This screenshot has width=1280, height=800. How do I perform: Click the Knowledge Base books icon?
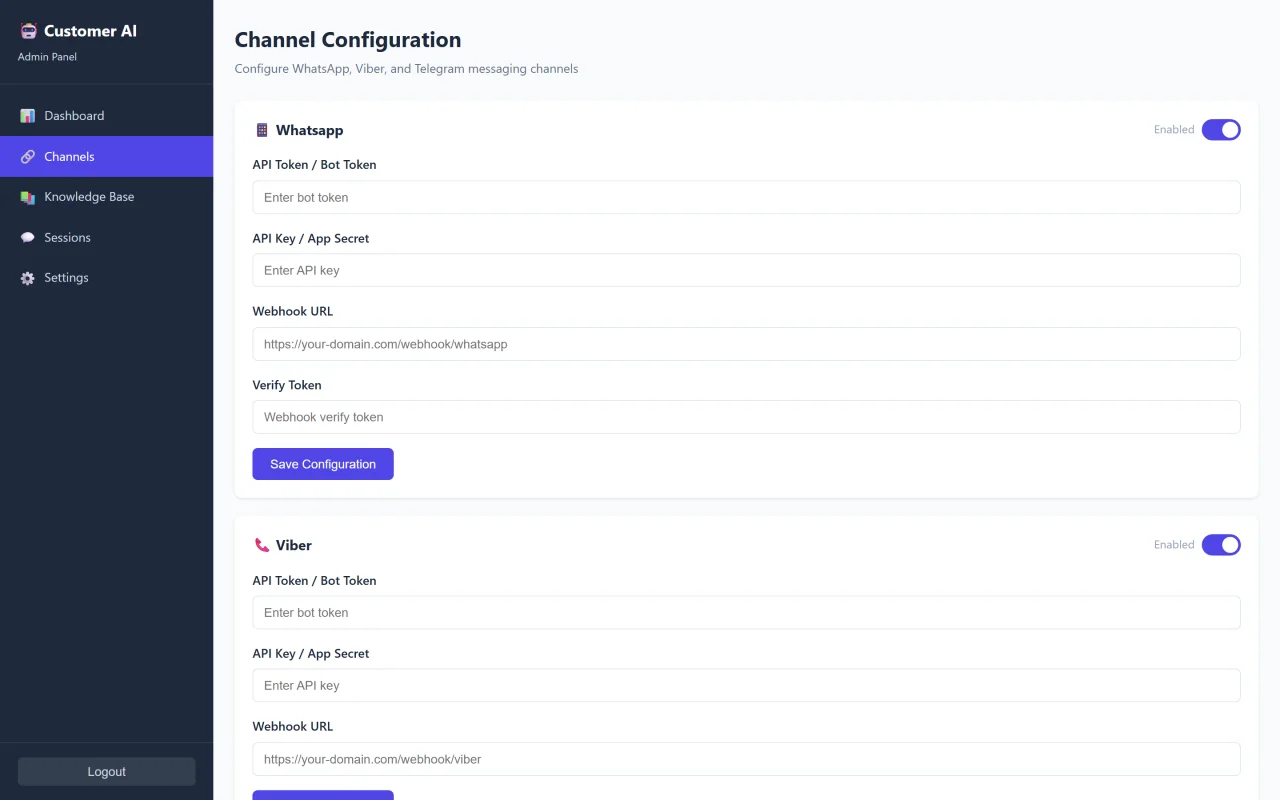(28, 197)
